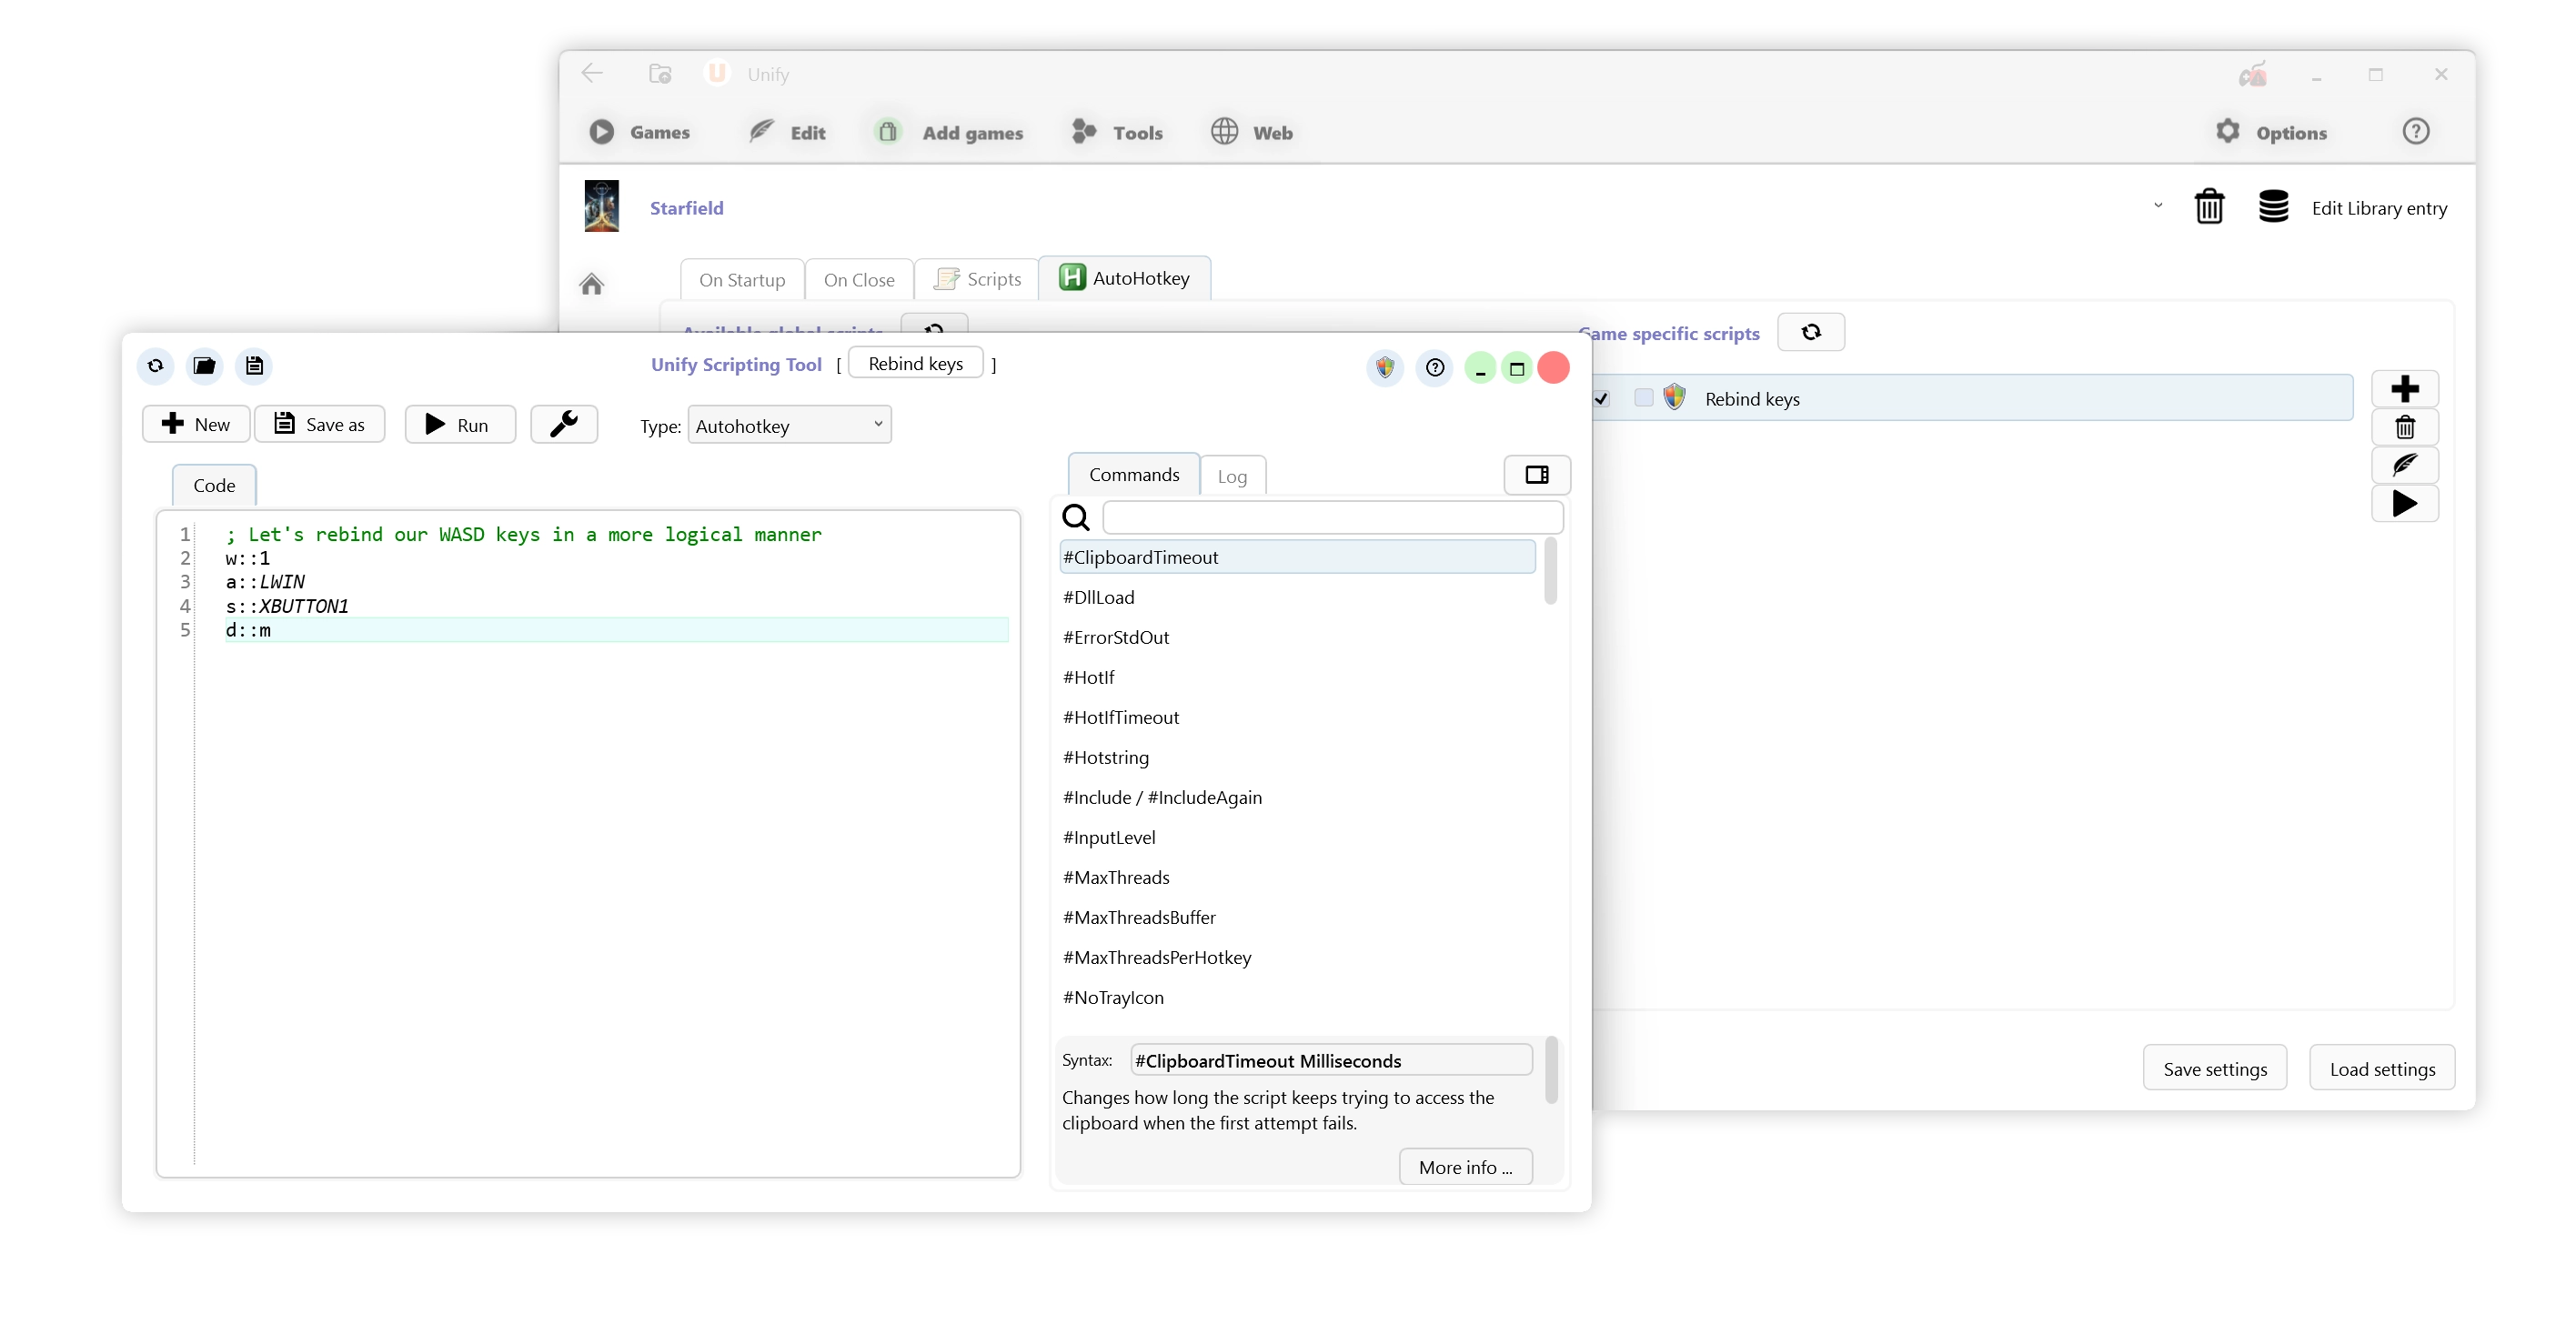This screenshot has width=2576, height=1324.
Task: Open script file with folder icon
Action: 205,366
